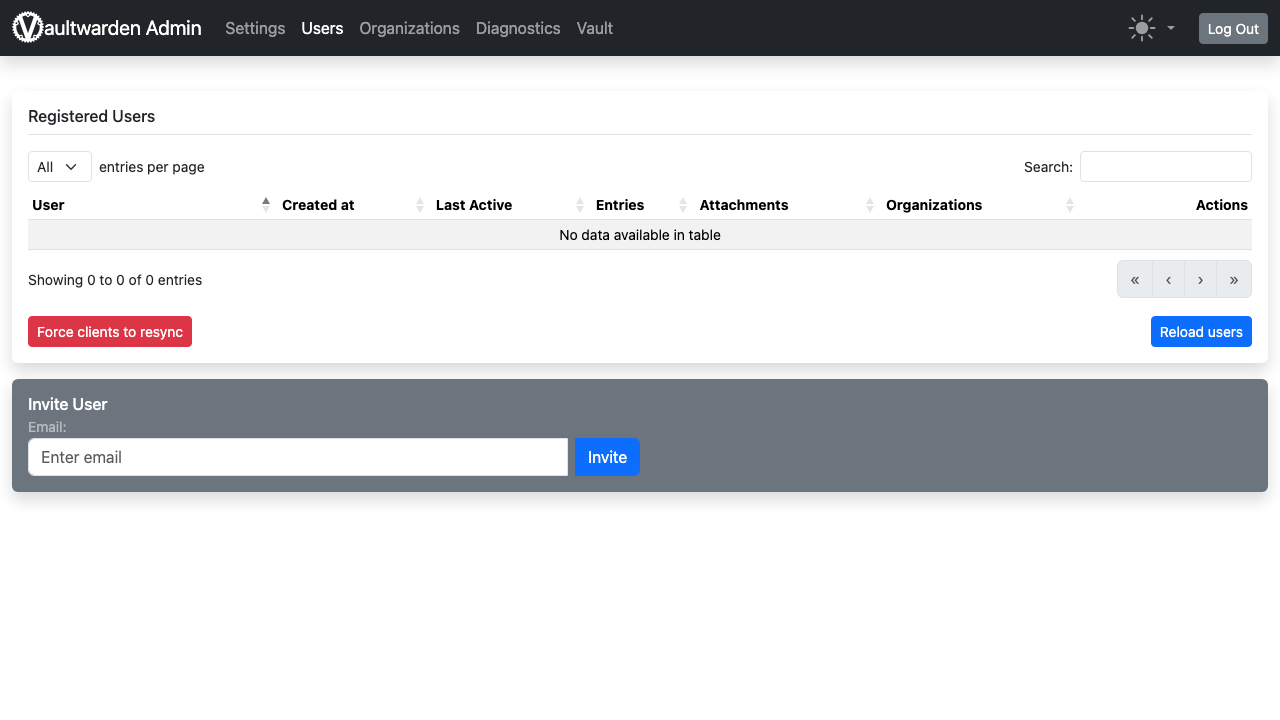Sort table by User column
Screen dimensions: 1280x720
pos(152,205)
